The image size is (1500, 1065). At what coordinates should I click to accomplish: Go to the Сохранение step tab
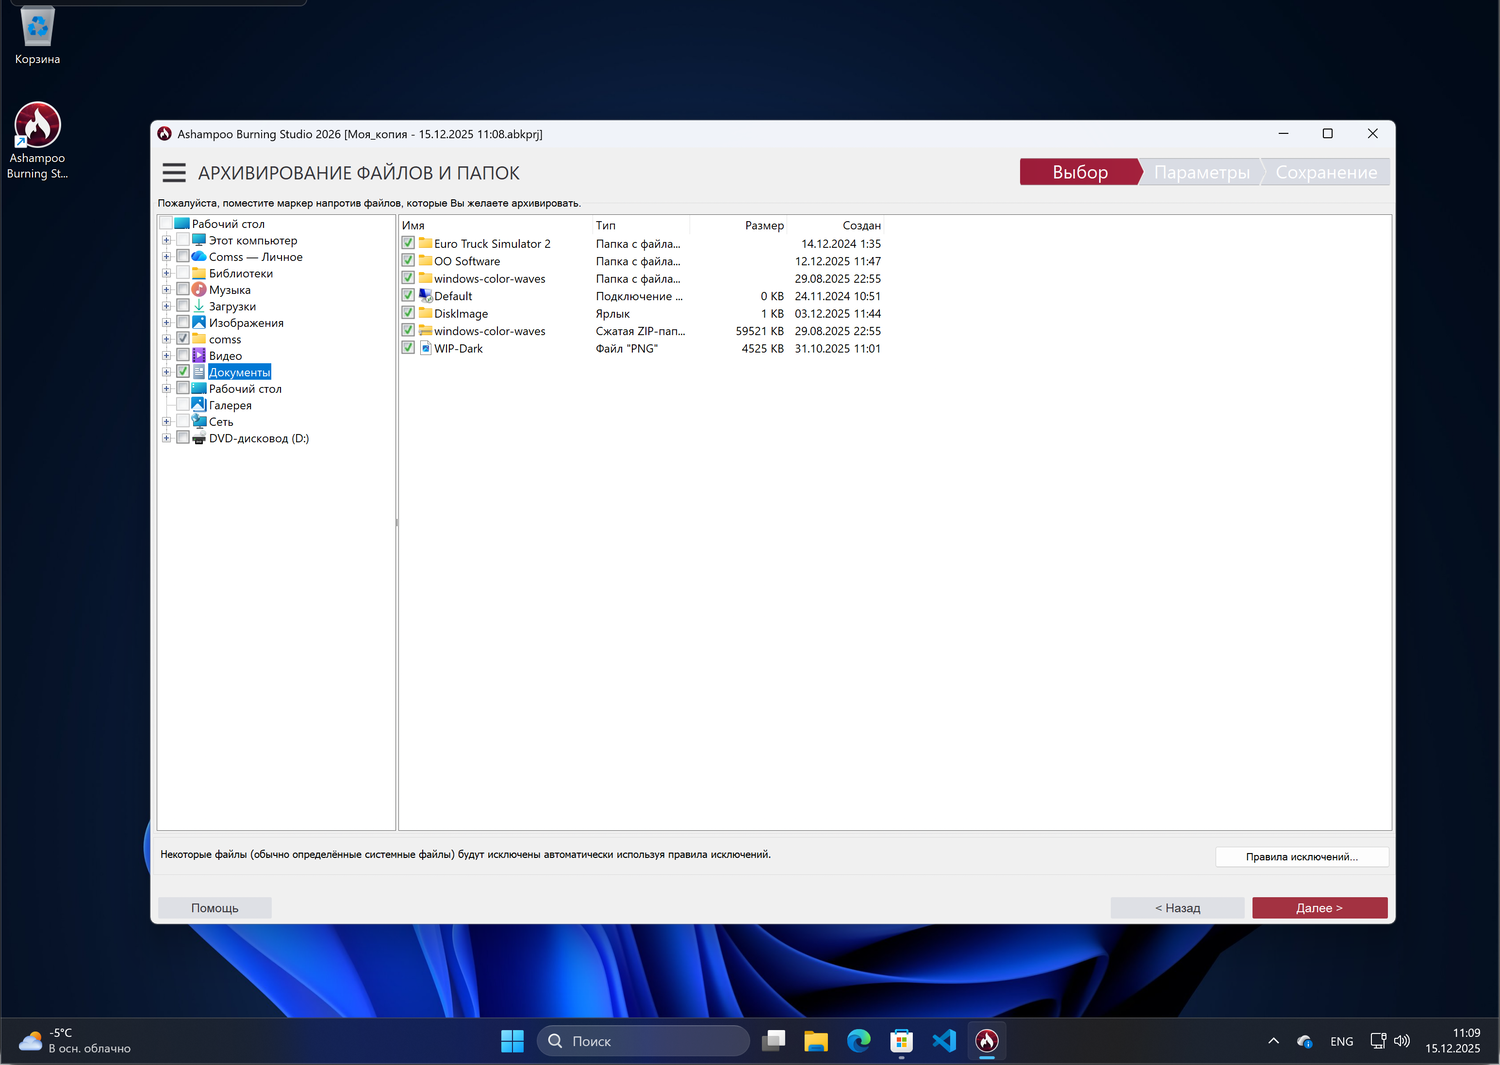1326,172
